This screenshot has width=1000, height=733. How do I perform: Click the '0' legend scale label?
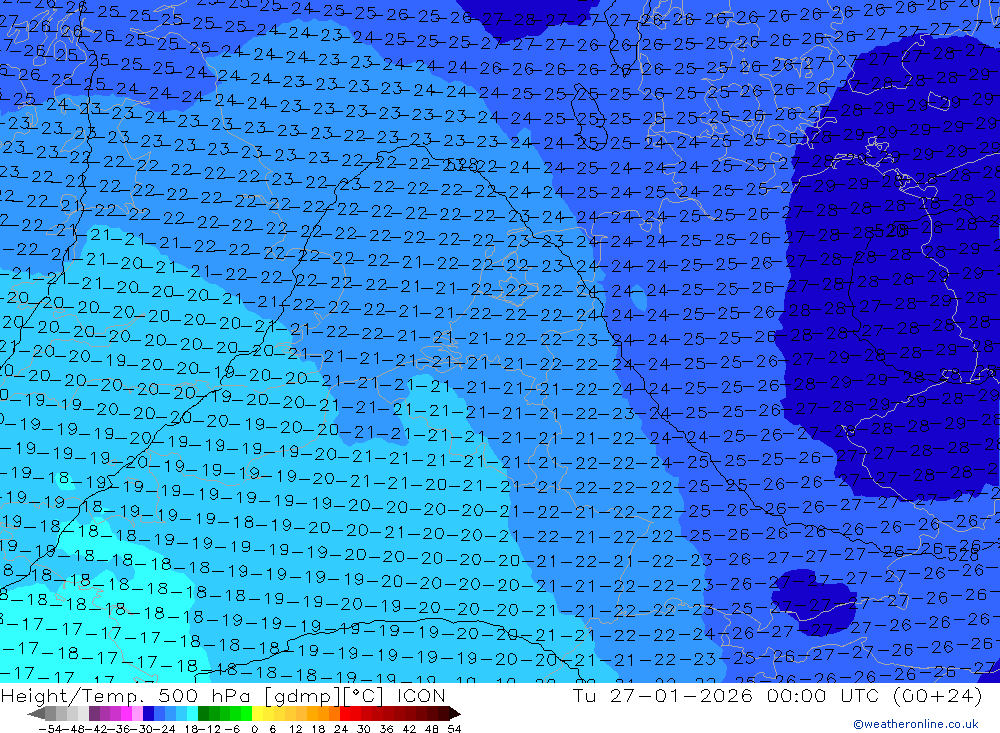254,729
